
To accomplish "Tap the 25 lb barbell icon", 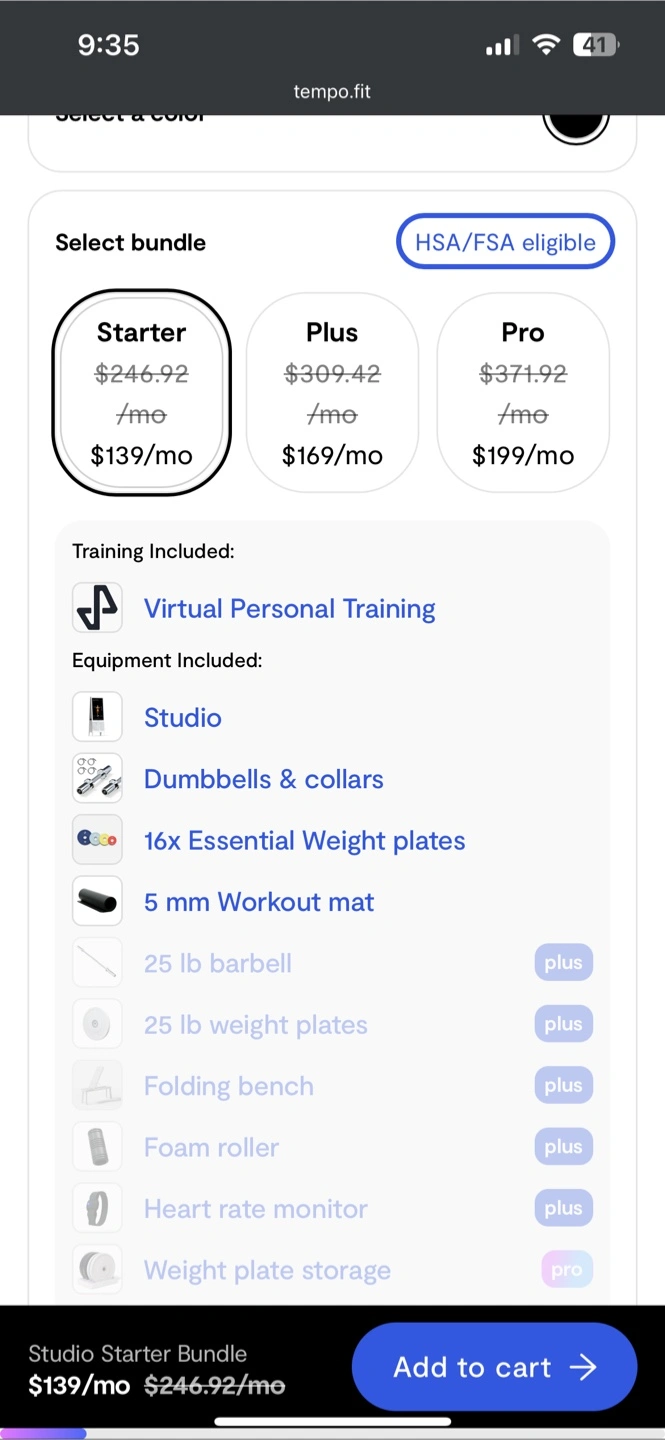I will 97,963.
